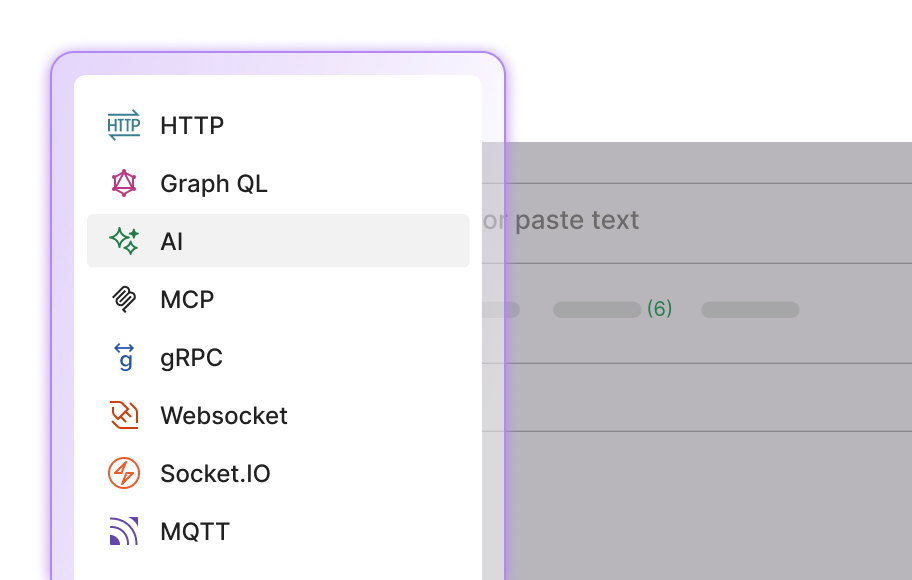
Task: Choose the Socket.IO entry
Action: (x=215, y=474)
